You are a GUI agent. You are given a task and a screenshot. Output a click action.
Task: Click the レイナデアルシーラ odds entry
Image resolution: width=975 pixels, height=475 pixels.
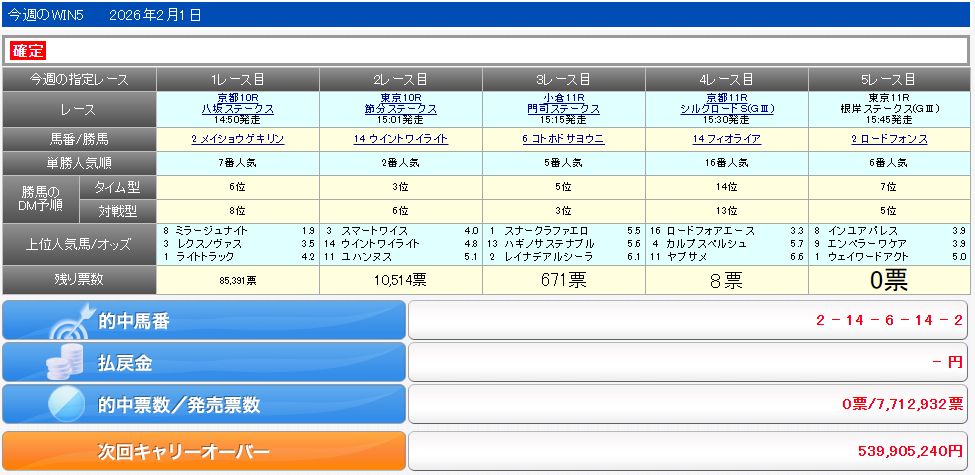point(563,257)
